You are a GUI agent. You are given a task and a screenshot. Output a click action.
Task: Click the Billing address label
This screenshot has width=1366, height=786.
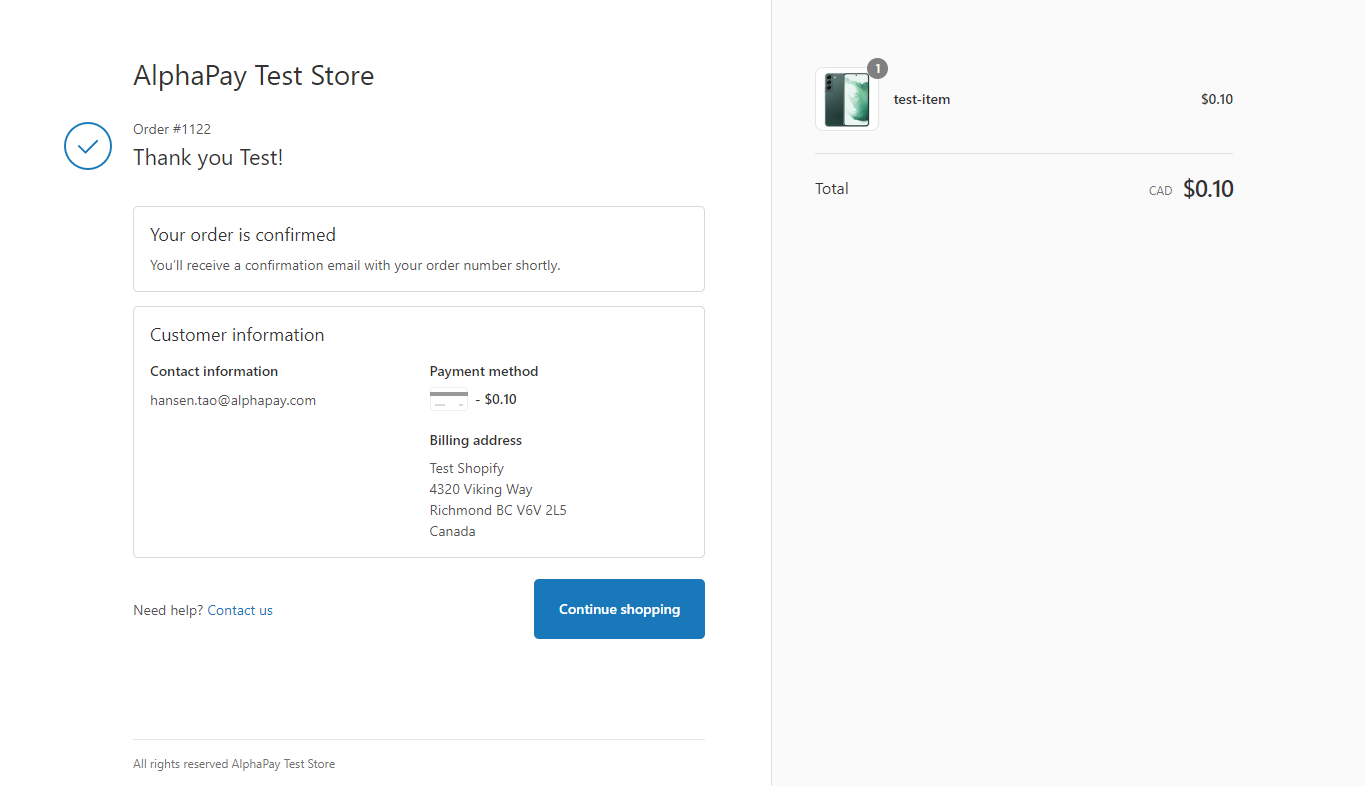pyautogui.click(x=476, y=440)
